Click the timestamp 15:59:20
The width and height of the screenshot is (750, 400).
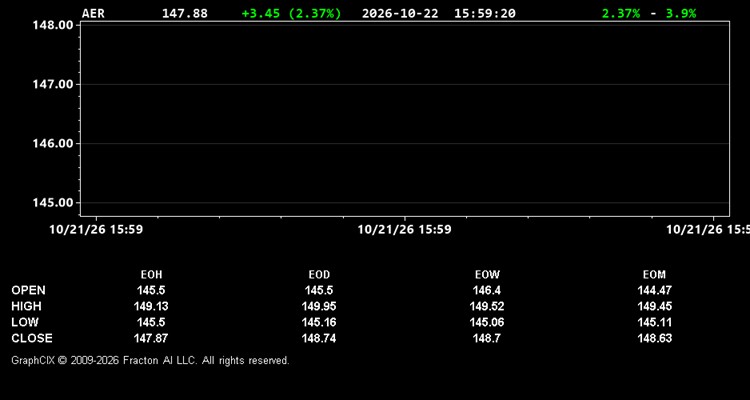tap(485, 13)
